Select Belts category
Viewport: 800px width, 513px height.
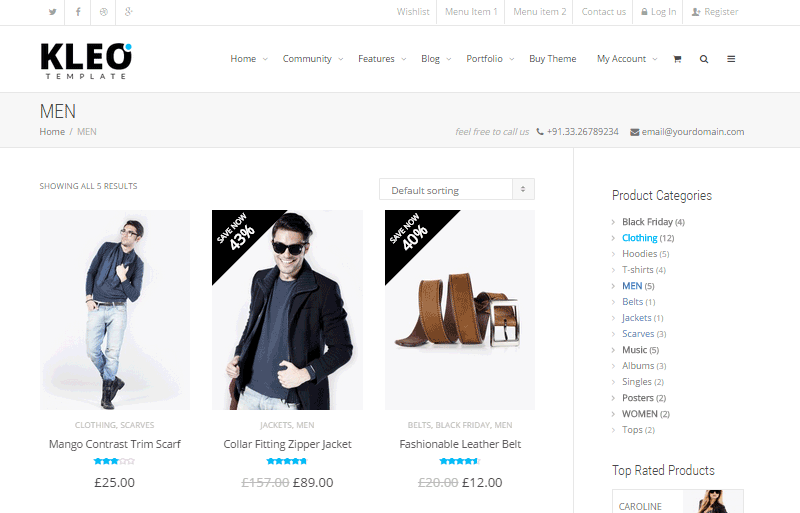pyautogui.click(x=632, y=302)
